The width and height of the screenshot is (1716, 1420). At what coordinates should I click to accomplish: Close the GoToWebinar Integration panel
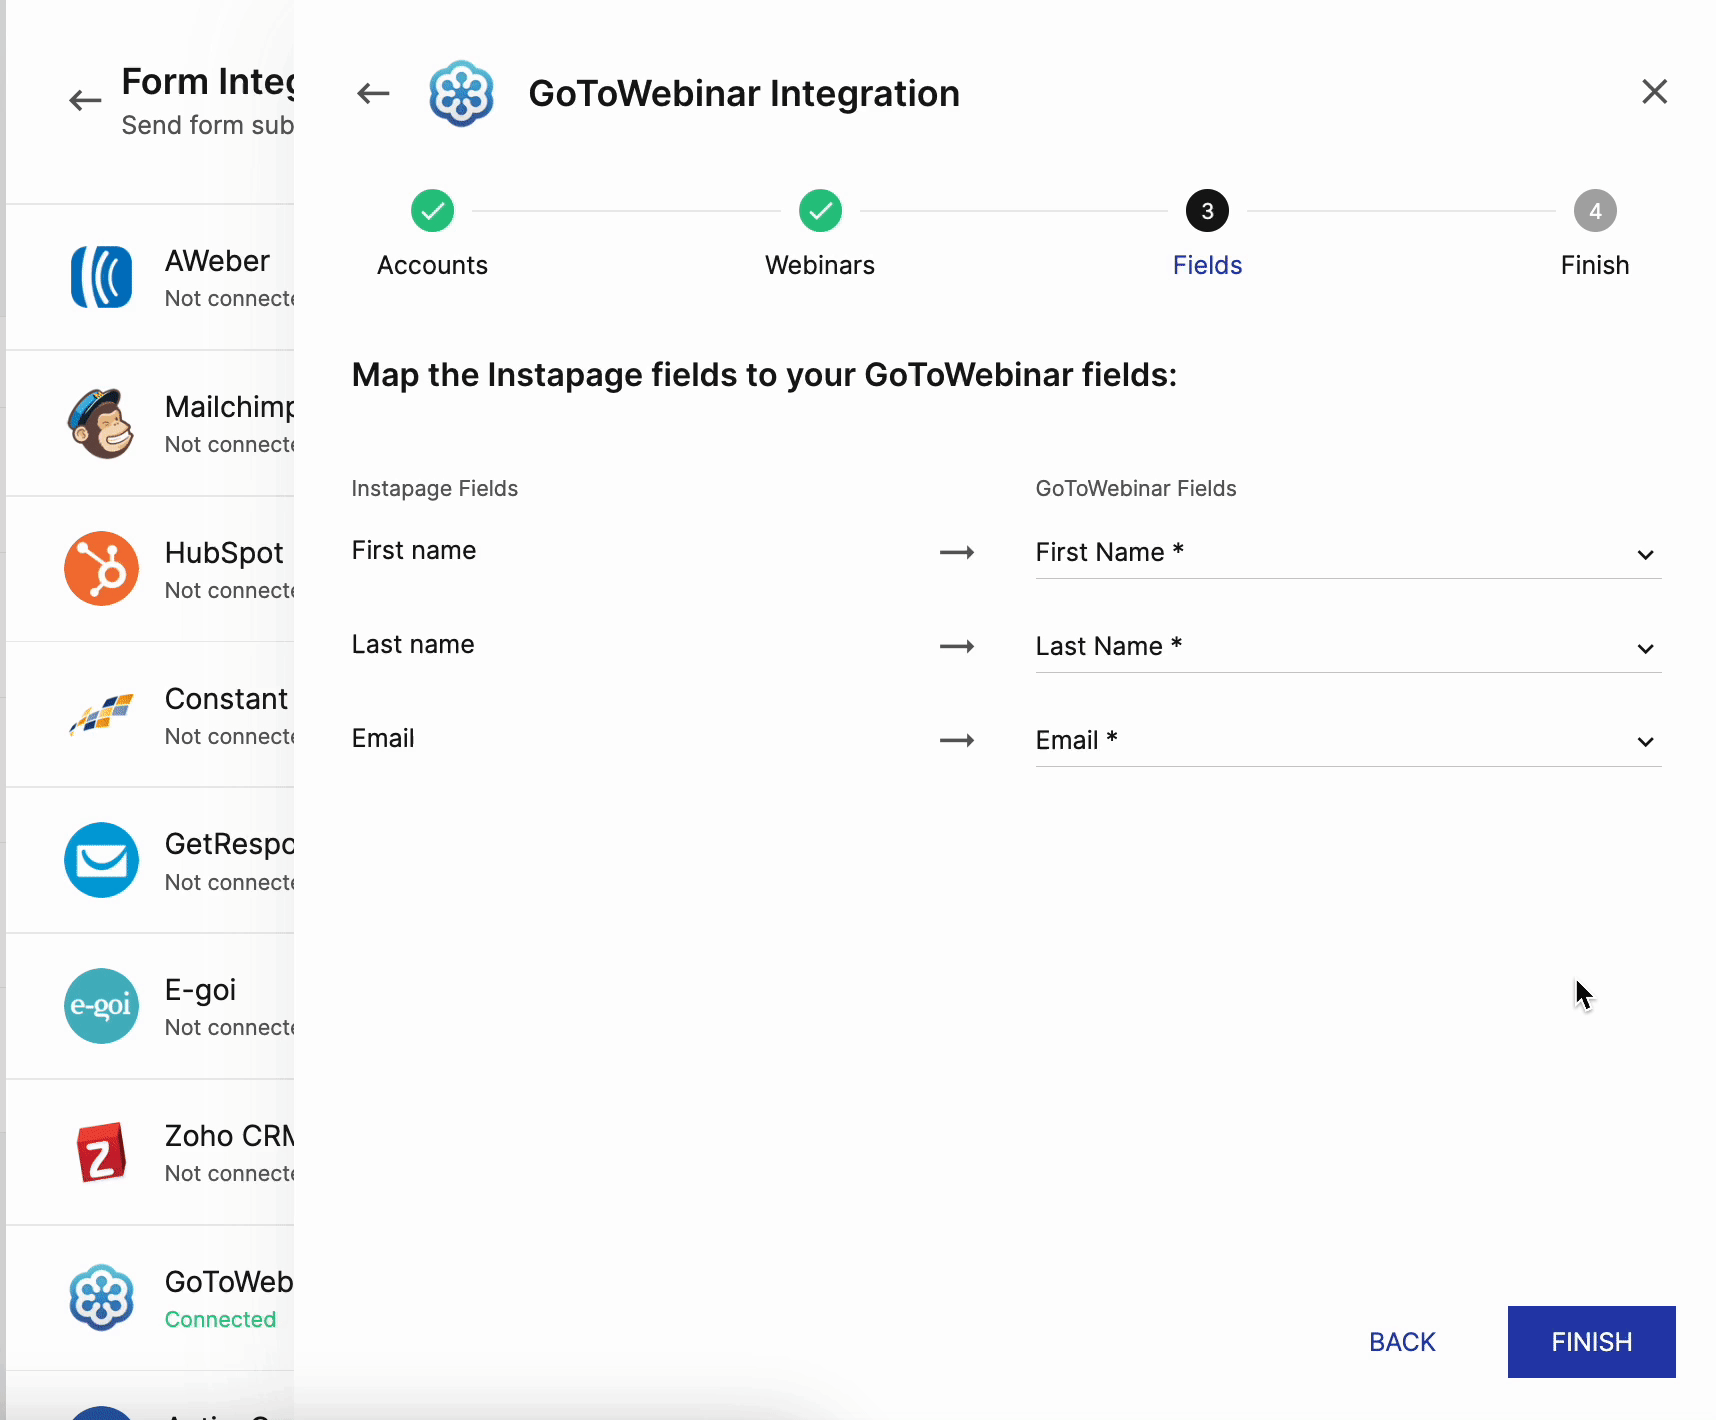(1654, 92)
